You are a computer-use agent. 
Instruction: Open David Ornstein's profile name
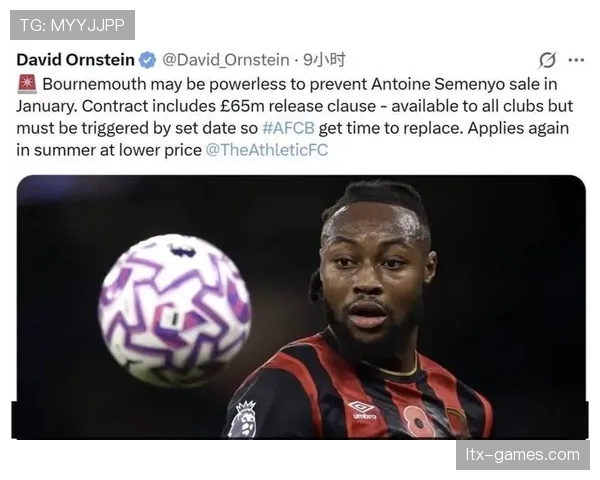click(x=75, y=60)
